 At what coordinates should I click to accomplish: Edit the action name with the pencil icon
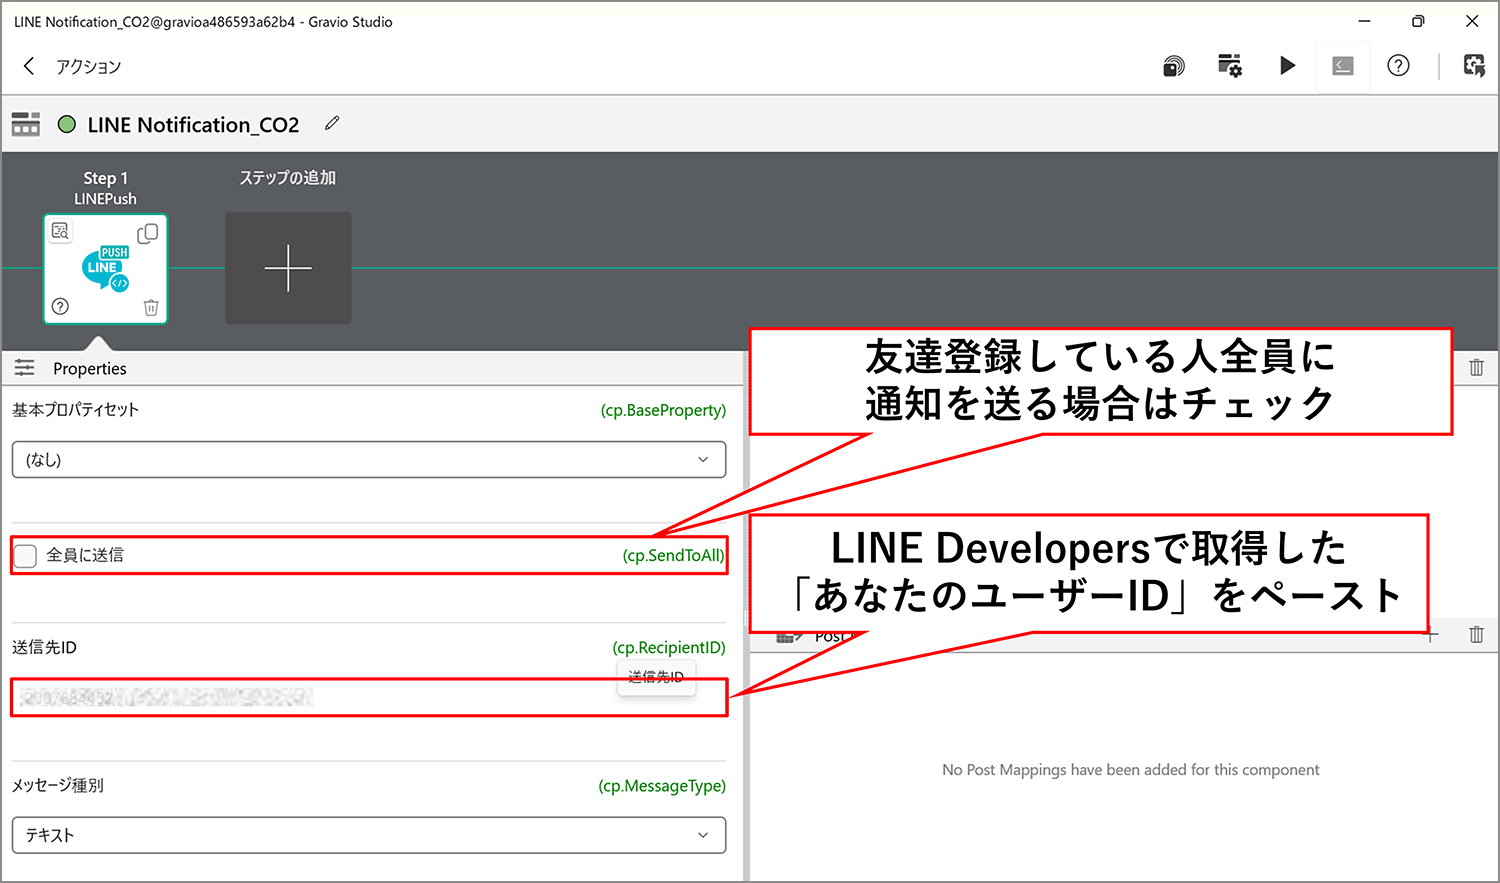tap(332, 124)
